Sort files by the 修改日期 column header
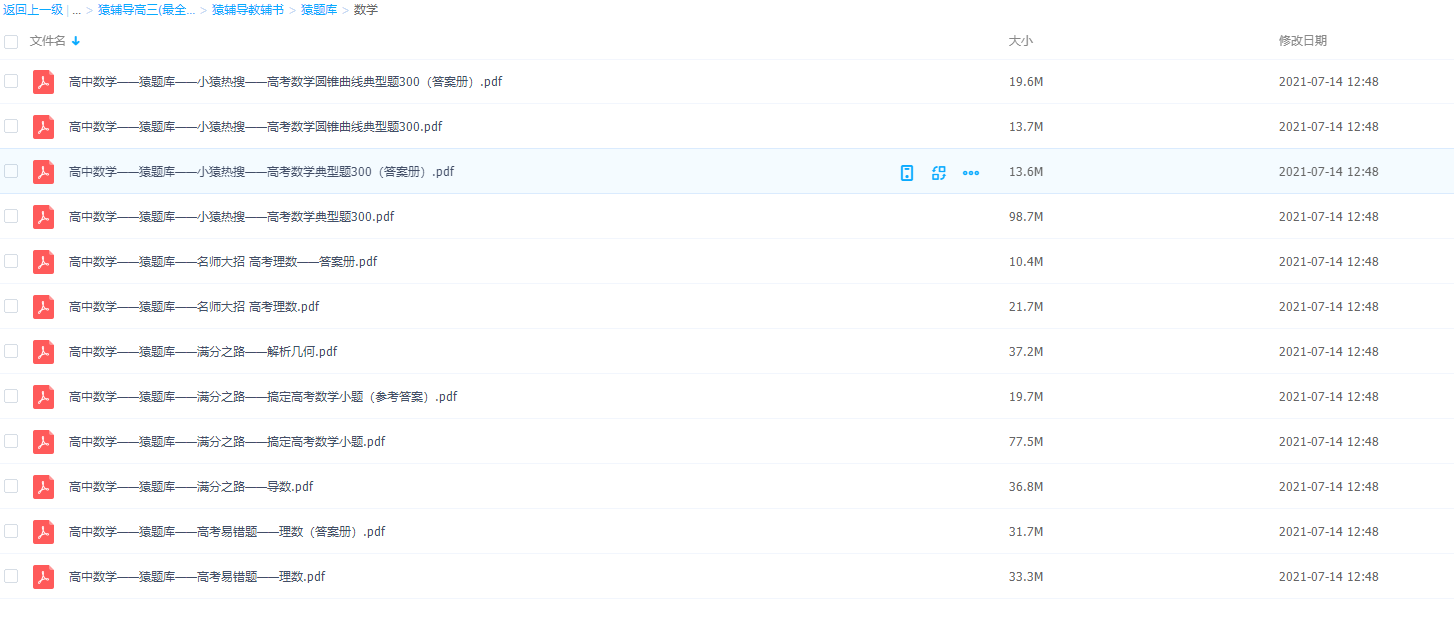Screen dimensions: 1454x642 [1302, 41]
